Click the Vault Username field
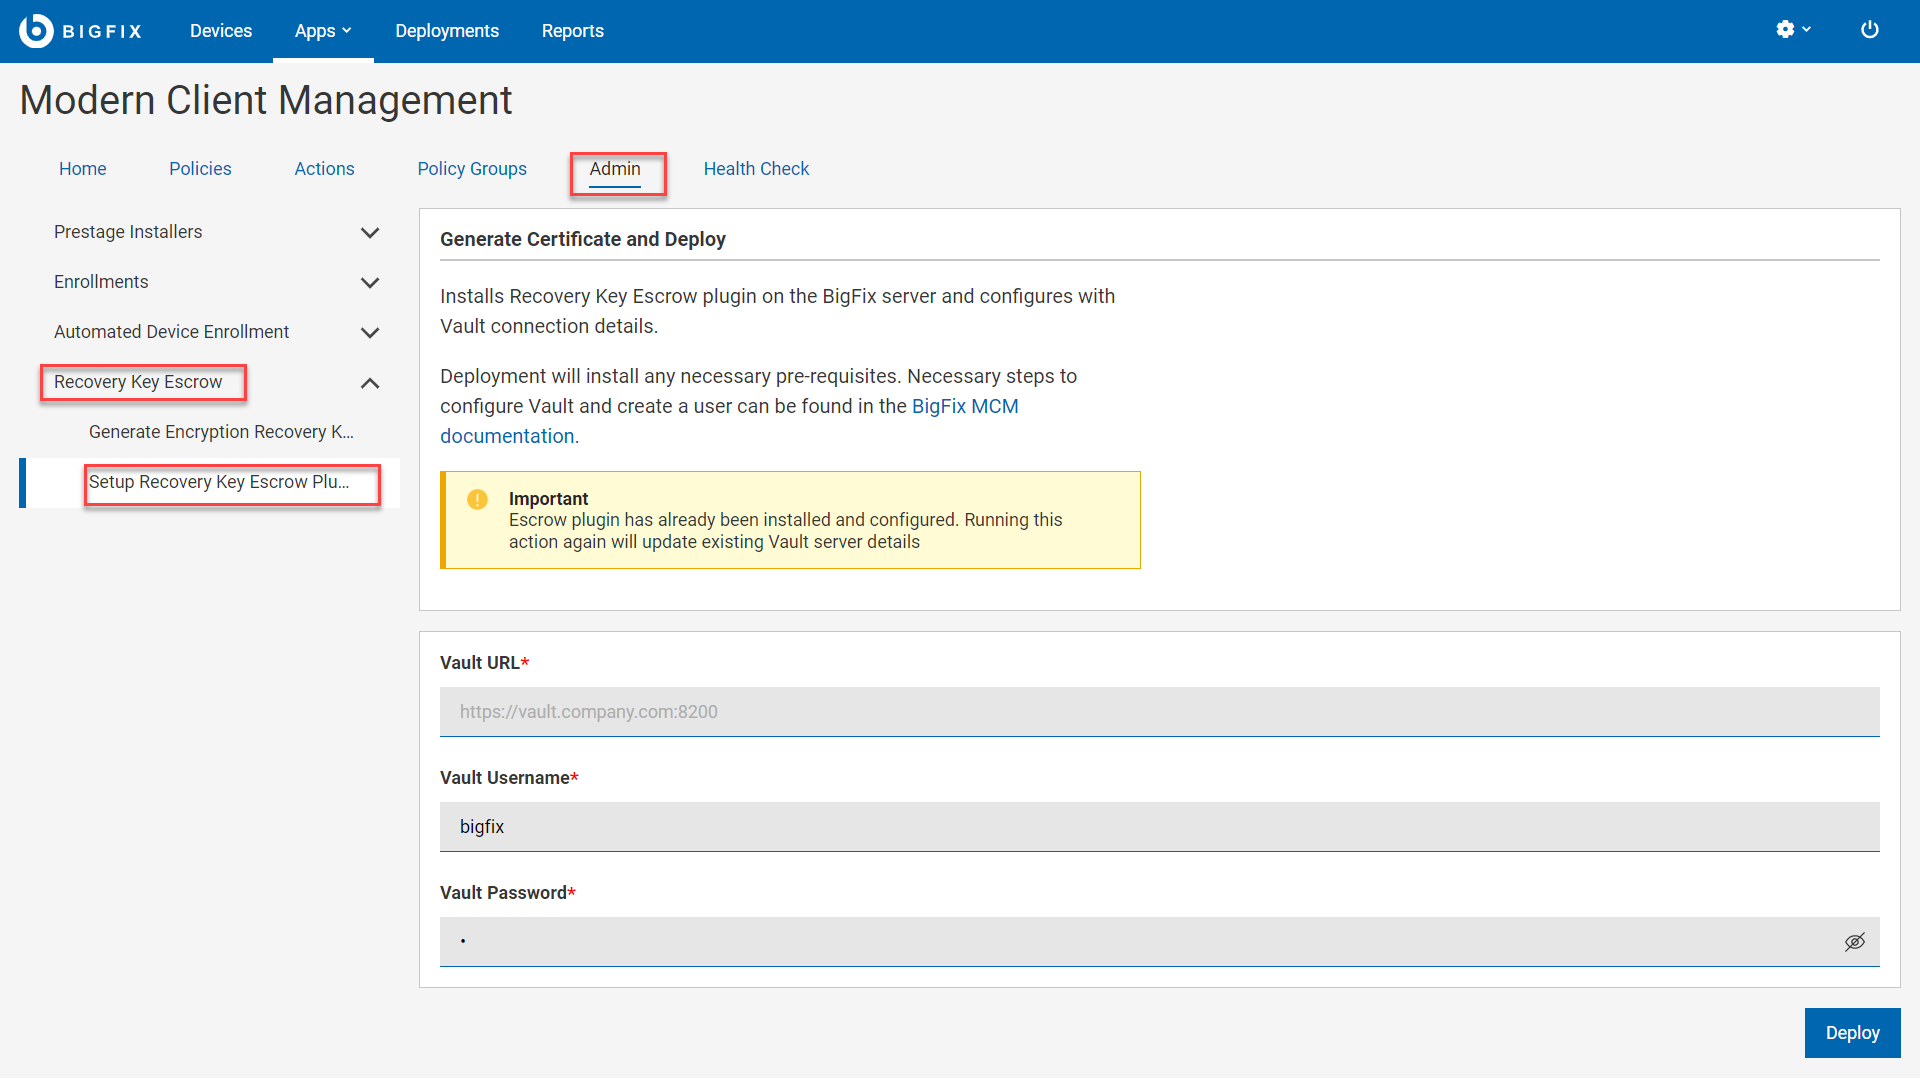This screenshot has width=1920, height=1091. point(1158,827)
